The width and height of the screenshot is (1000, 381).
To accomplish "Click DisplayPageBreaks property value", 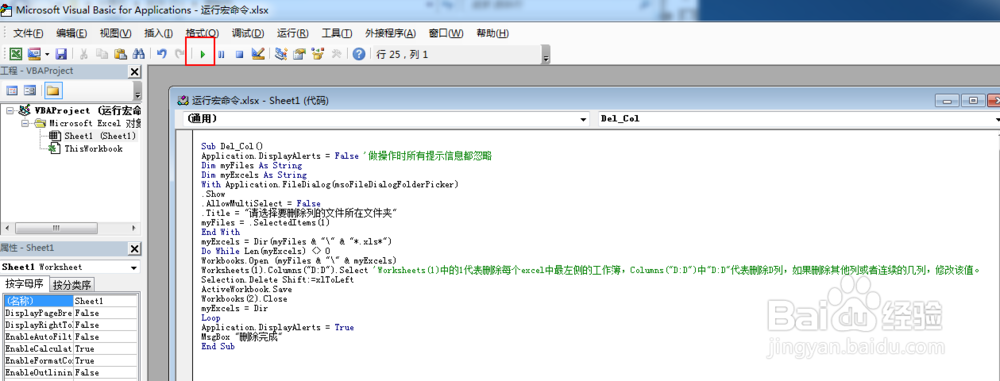I will click(x=105, y=313).
